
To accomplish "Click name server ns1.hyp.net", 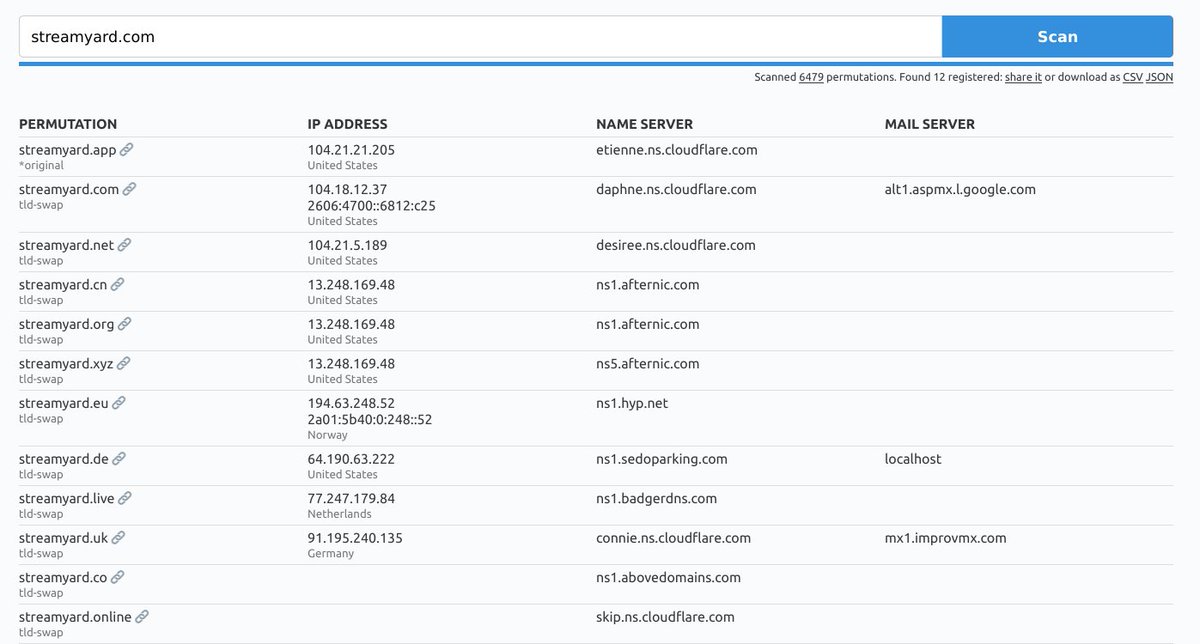I will [632, 403].
